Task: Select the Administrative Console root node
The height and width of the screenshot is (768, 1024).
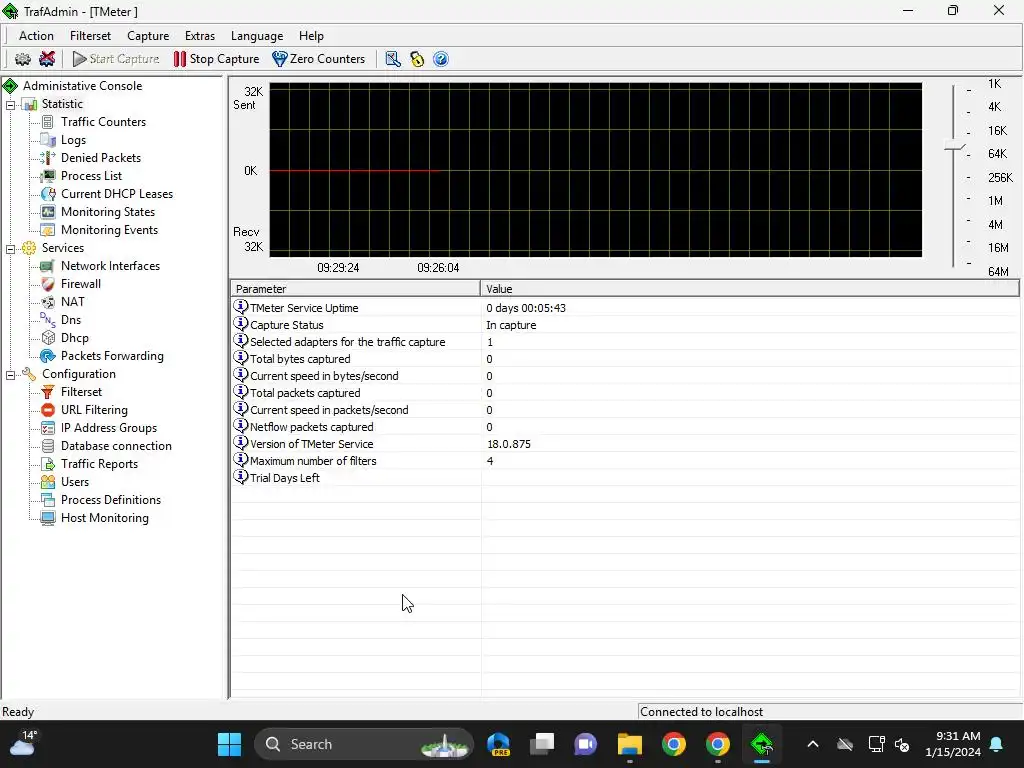Action: point(82,86)
